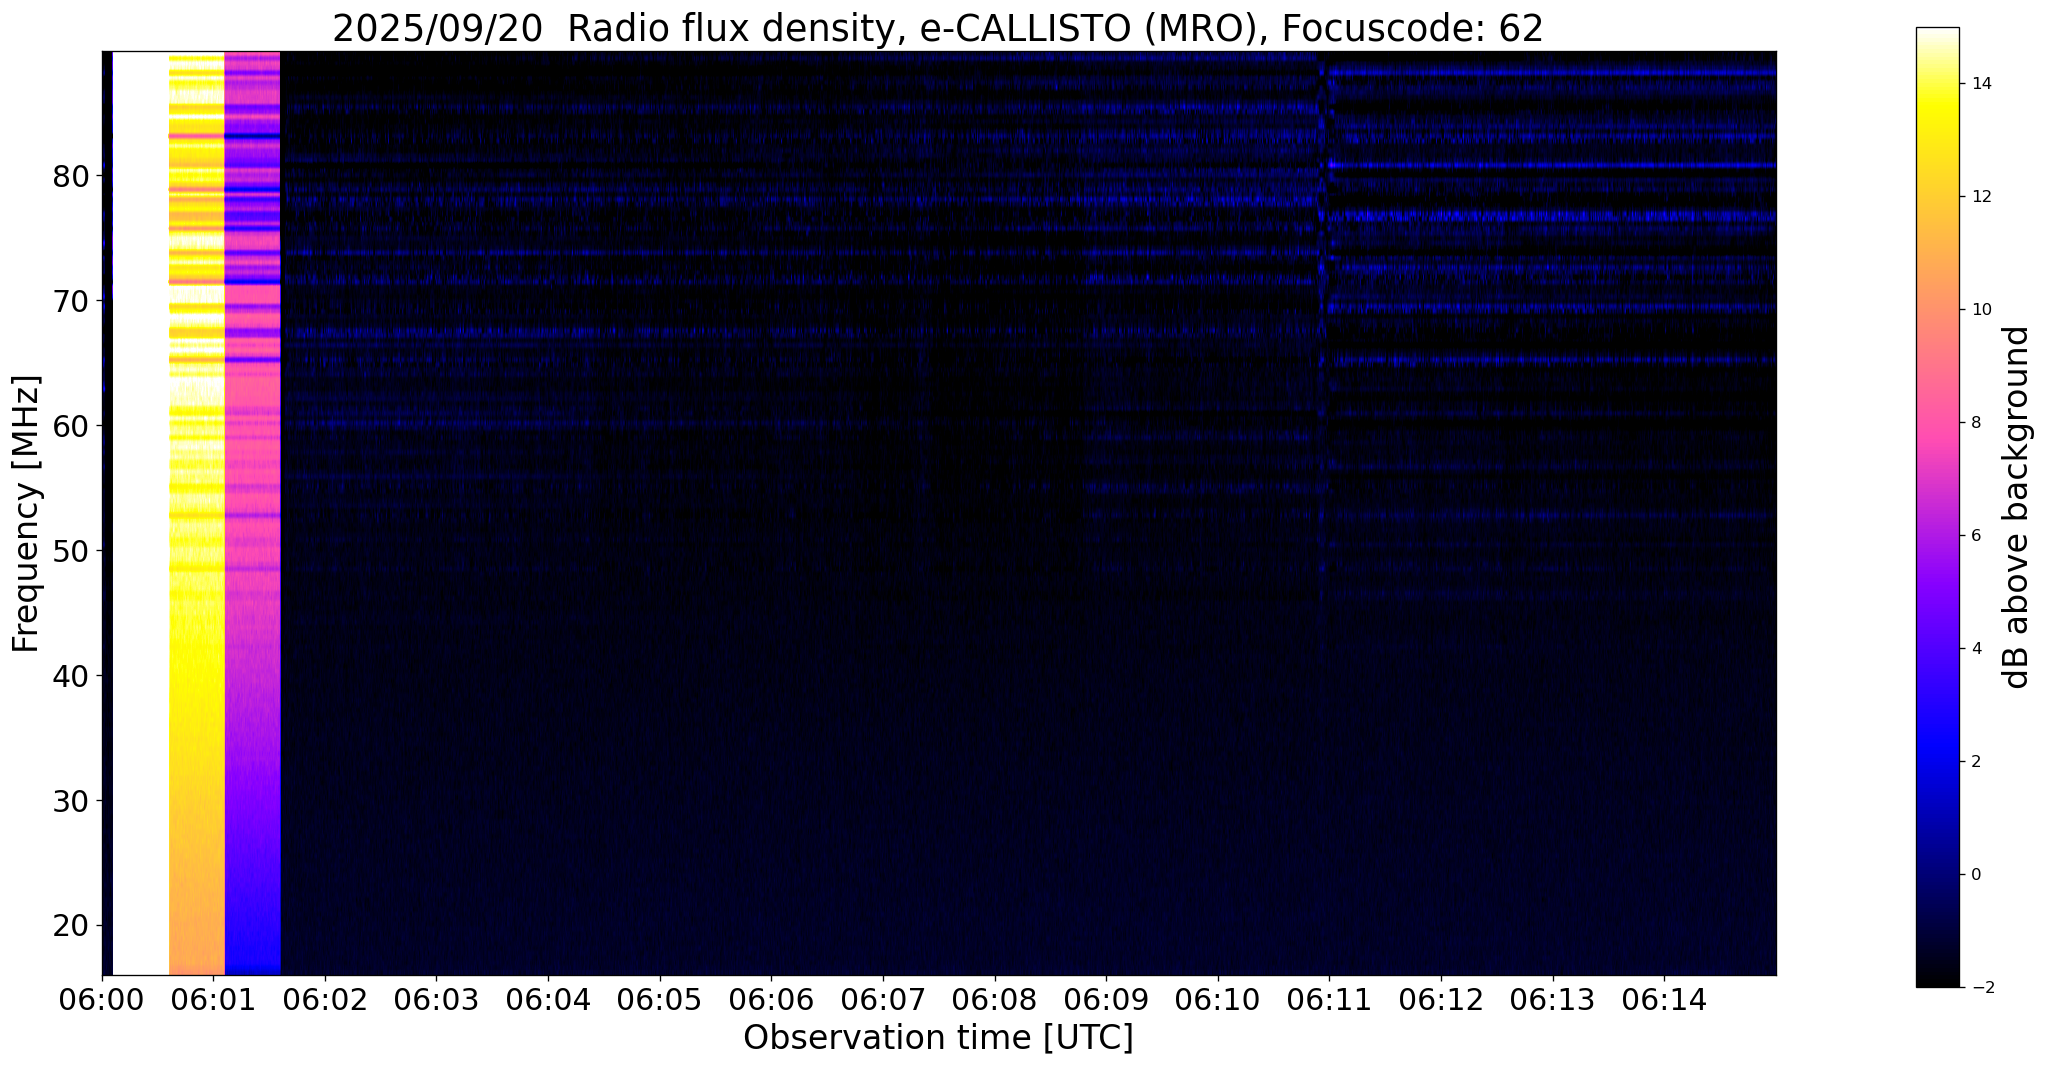Screen dimensions: 2047x1067
Task: Click the colorbar tick label 6
Action: pos(1975,536)
